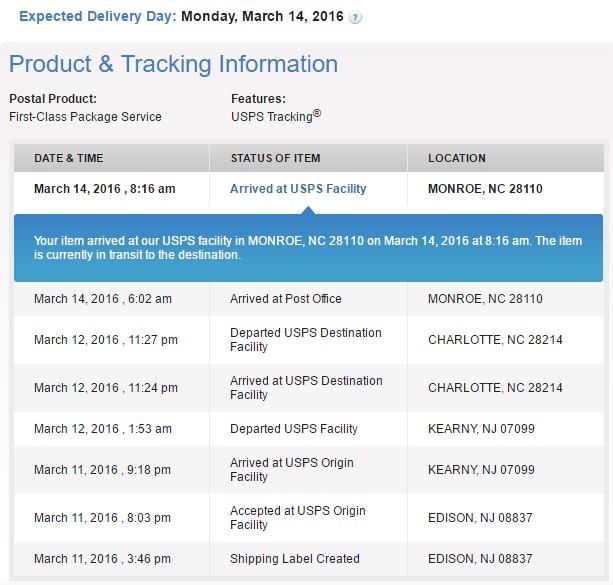Screen dimensions: 613x585
Task: Click the March 11, 2016, 3:46 pm timestamp
Action: (x=103, y=559)
